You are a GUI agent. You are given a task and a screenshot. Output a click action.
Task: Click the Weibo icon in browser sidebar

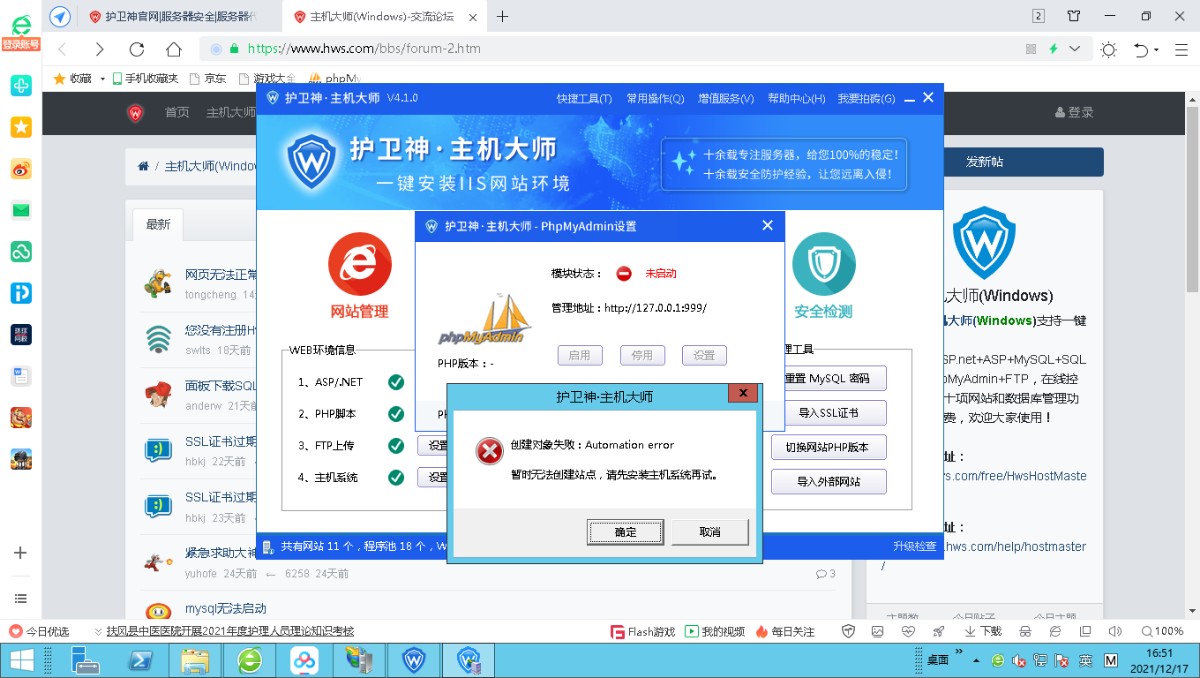[x=21, y=169]
